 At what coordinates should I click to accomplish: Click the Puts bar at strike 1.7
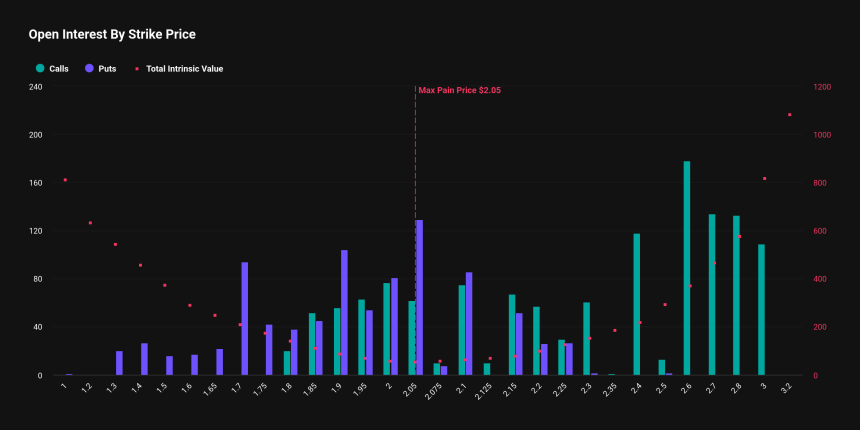point(244,318)
